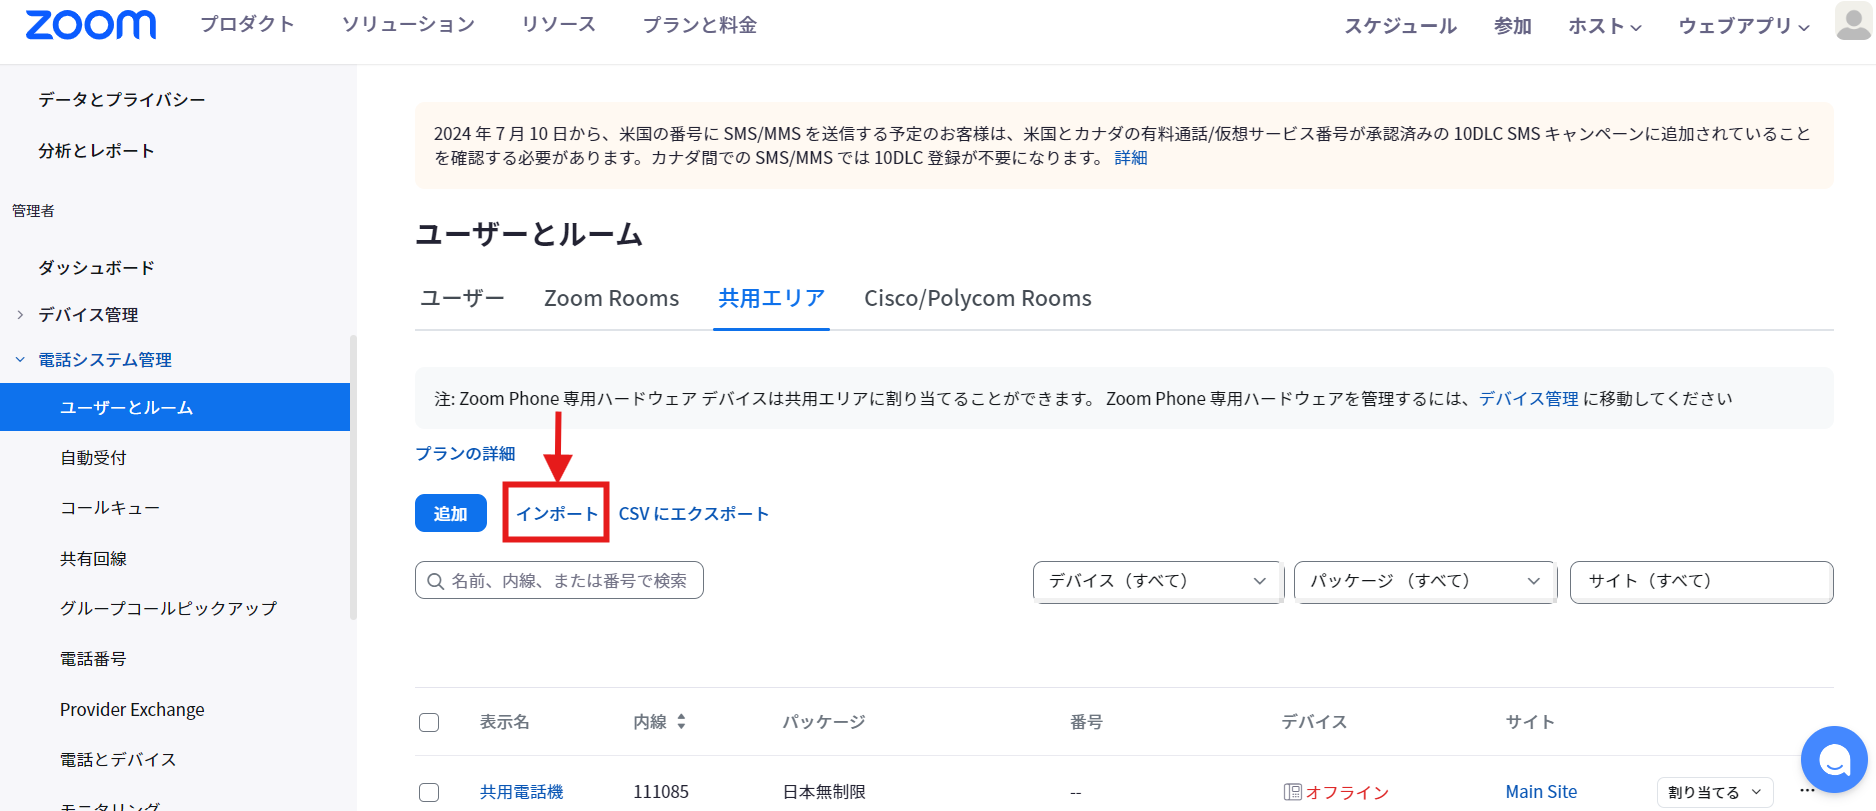
Task: Follow the デバイス管理 link in the note
Action: tap(1528, 398)
